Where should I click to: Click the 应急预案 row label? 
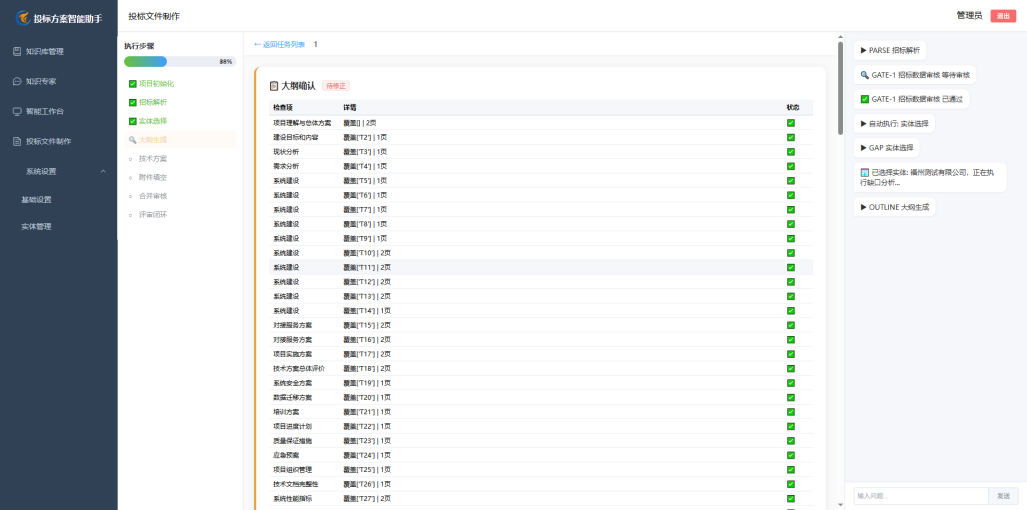pyautogui.click(x=286, y=455)
